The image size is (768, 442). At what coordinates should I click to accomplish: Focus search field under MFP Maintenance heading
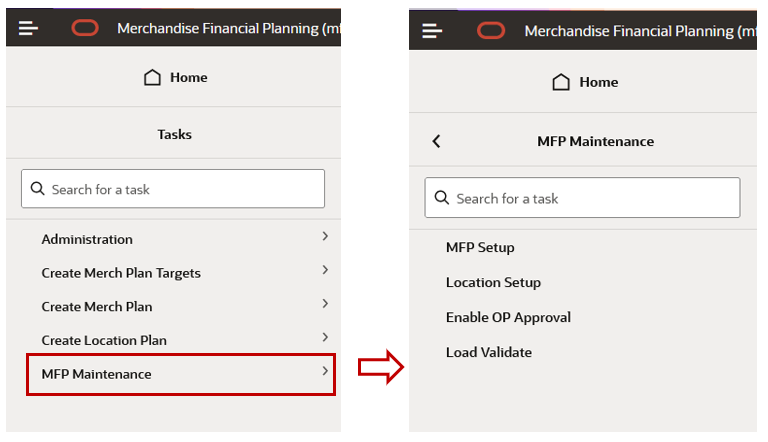[x=582, y=197]
